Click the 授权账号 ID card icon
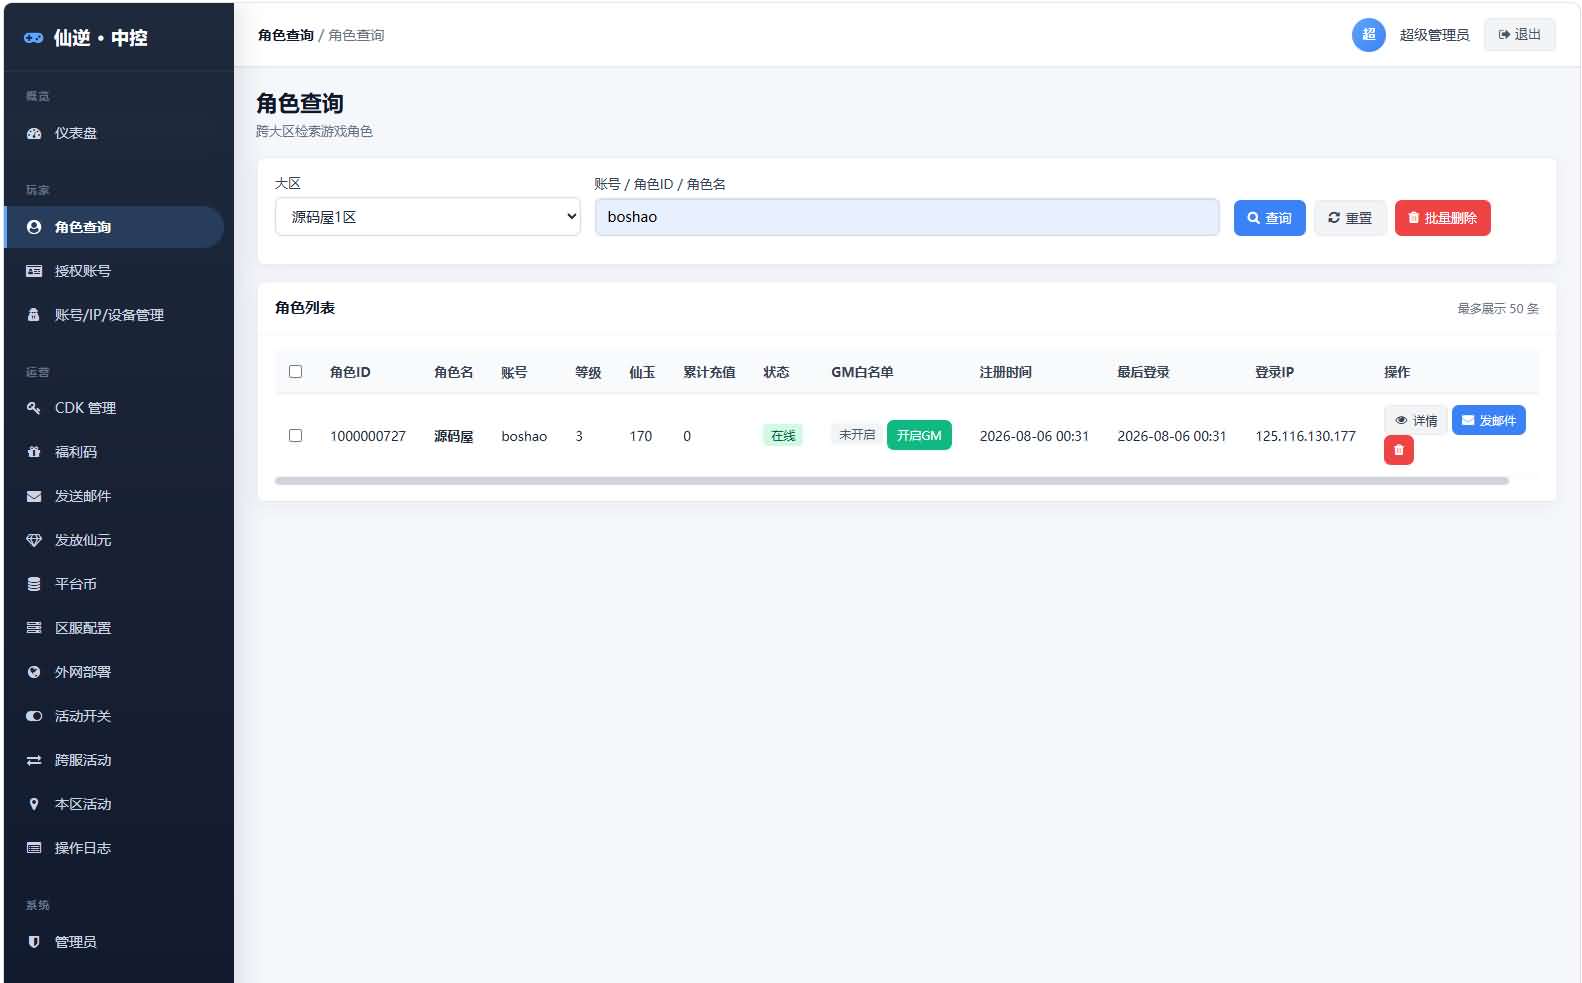This screenshot has width=1582, height=983. [34, 271]
